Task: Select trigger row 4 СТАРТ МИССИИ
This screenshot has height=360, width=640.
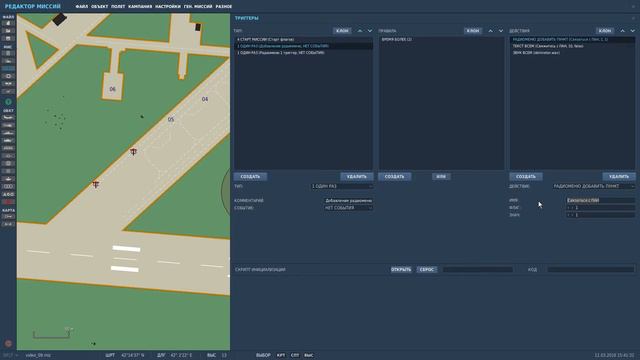Action: [x=303, y=40]
